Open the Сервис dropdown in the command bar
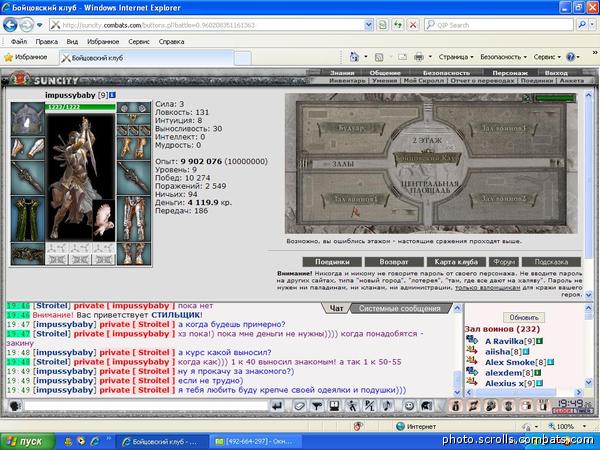Image resolution: width=600 pixels, height=450 pixels. (x=547, y=57)
